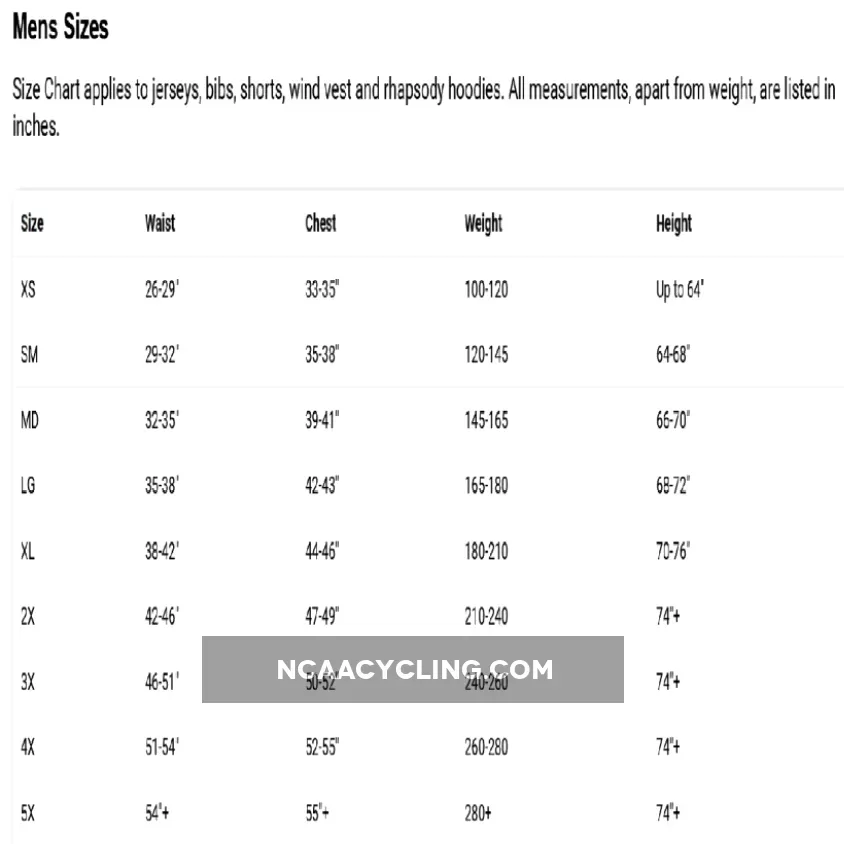Click the LG size row label
Screen dimensions: 844x844
28,485
